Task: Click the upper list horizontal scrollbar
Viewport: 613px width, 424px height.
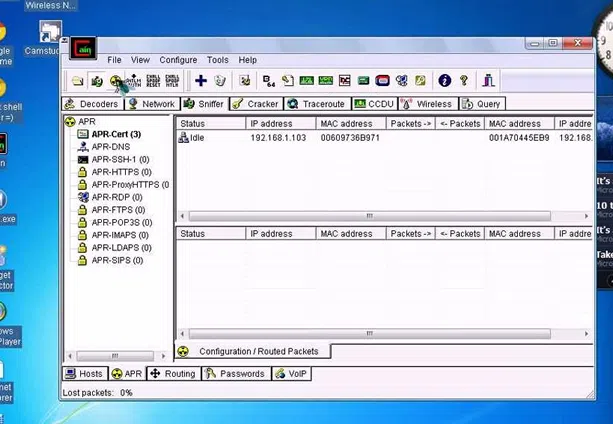Action: coord(370,216)
